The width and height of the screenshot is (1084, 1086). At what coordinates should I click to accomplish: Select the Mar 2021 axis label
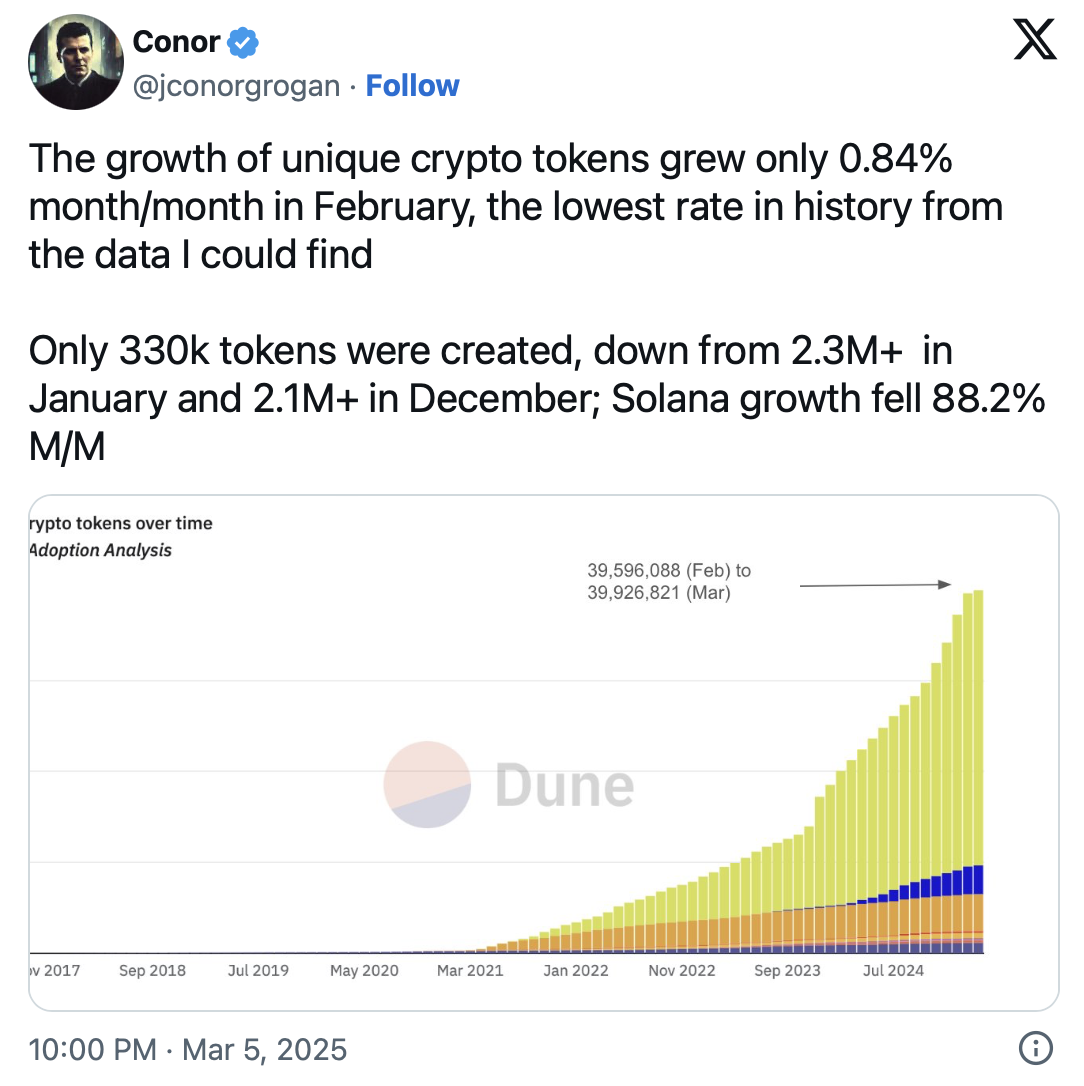click(470, 971)
